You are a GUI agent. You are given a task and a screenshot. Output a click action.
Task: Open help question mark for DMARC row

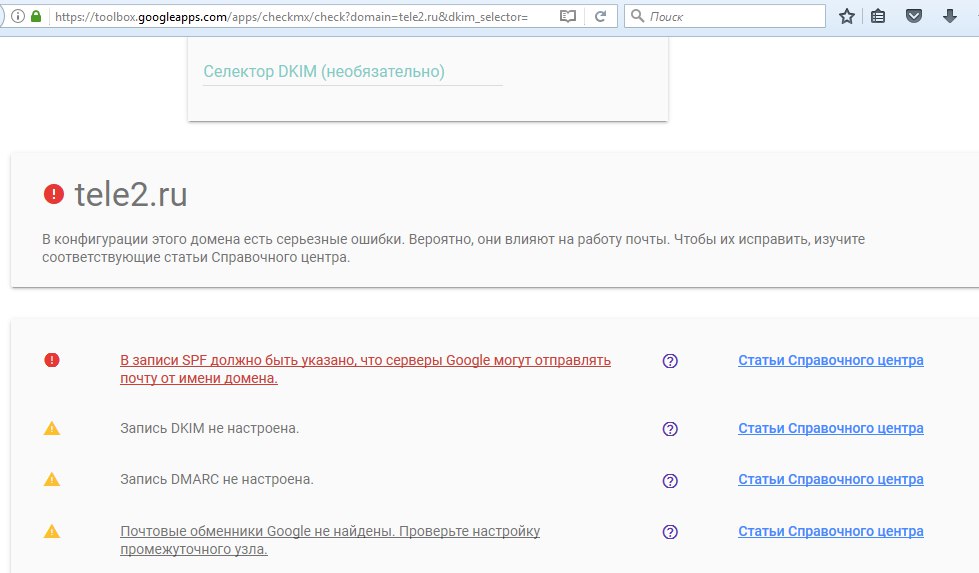click(670, 481)
